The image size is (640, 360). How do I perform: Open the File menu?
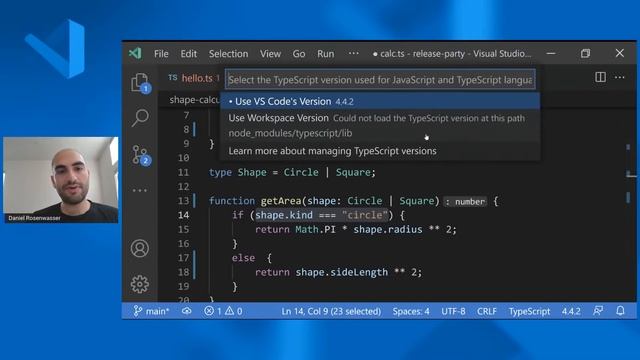161,54
